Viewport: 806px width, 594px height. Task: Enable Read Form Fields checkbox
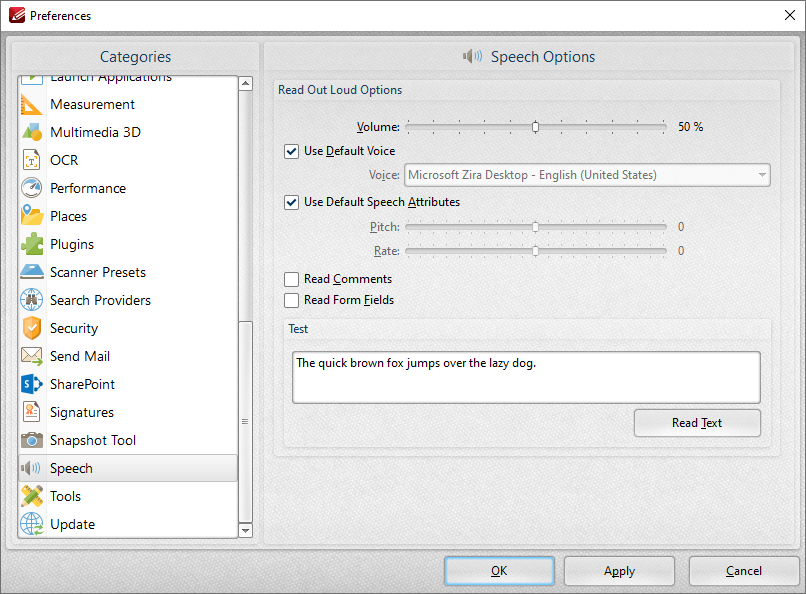[x=291, y=300]
